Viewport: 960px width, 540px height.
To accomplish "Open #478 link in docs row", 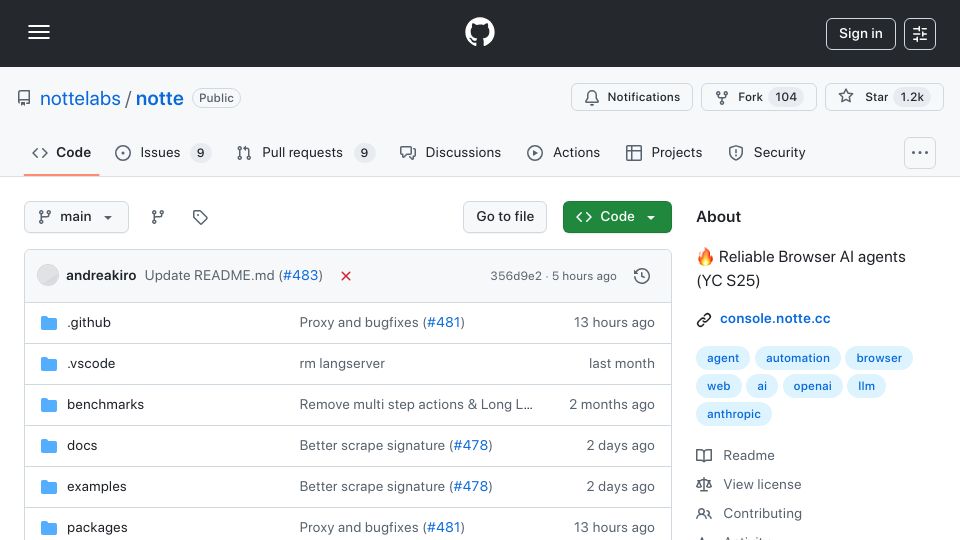I will click(471, 446).
